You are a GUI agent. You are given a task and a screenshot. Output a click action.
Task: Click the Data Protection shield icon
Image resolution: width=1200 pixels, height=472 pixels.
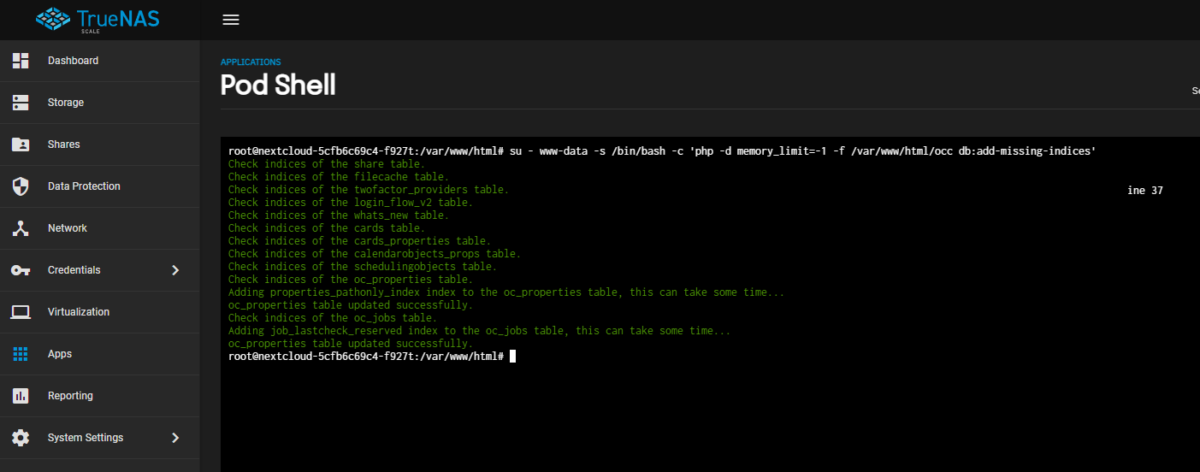click(20, 187)
